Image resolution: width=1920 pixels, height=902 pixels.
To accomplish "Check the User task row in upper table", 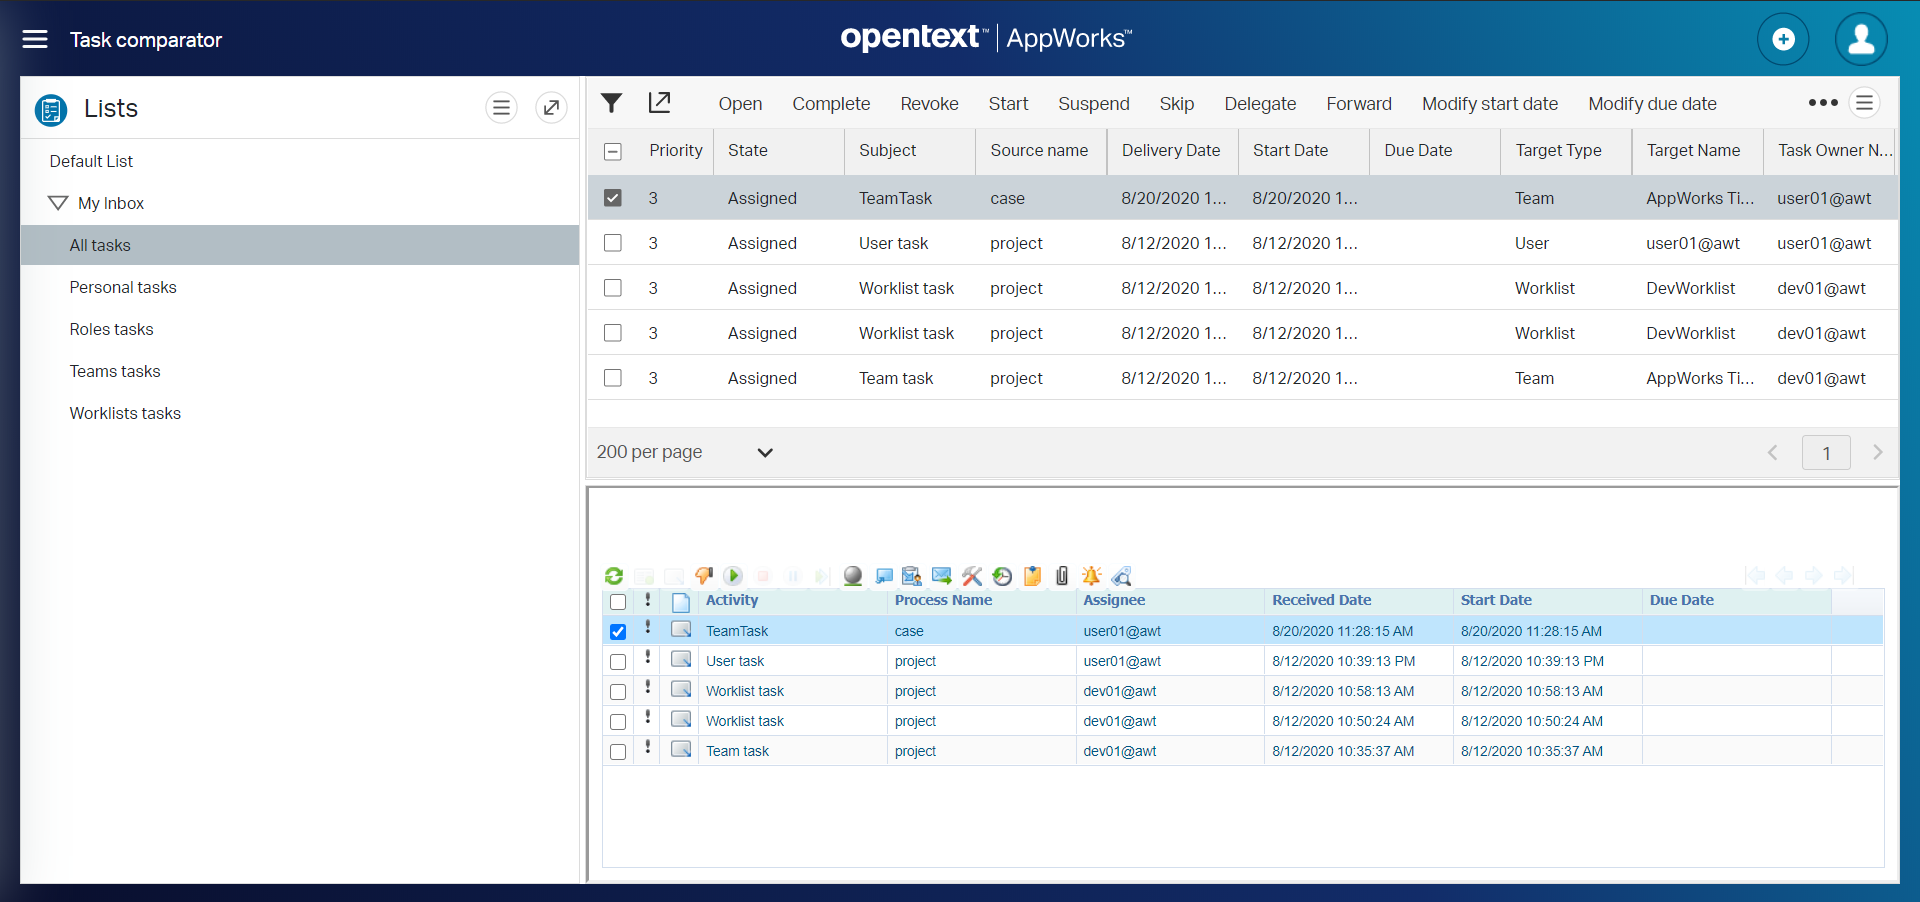I will pyautogui.click(x=613, y=243).
